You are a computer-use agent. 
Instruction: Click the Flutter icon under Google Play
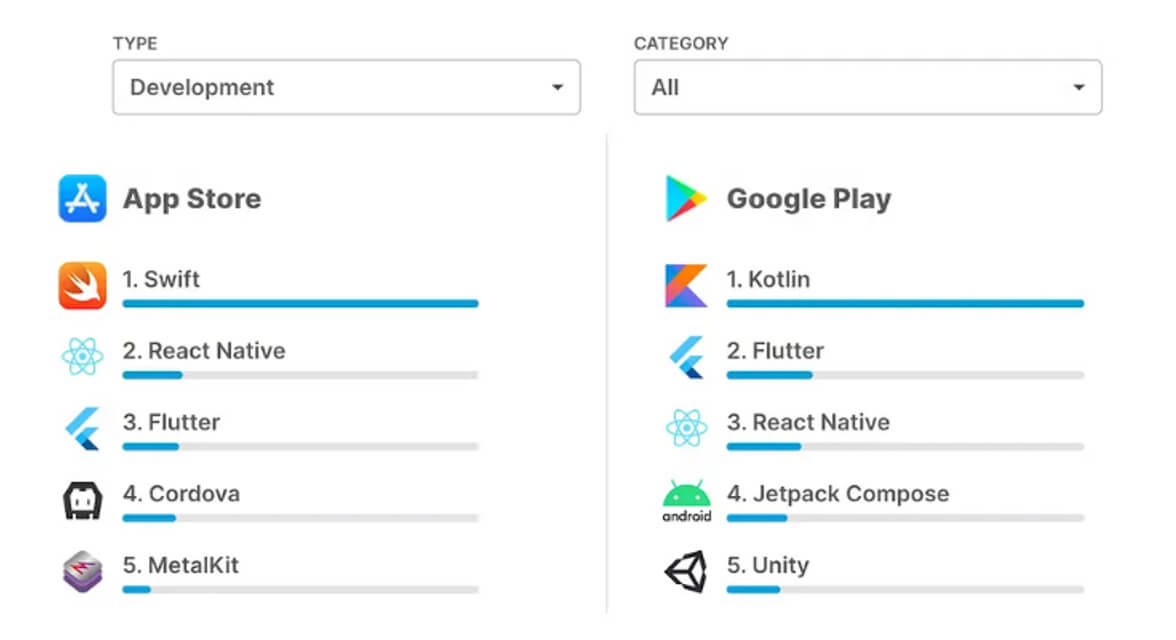[686, 357]
